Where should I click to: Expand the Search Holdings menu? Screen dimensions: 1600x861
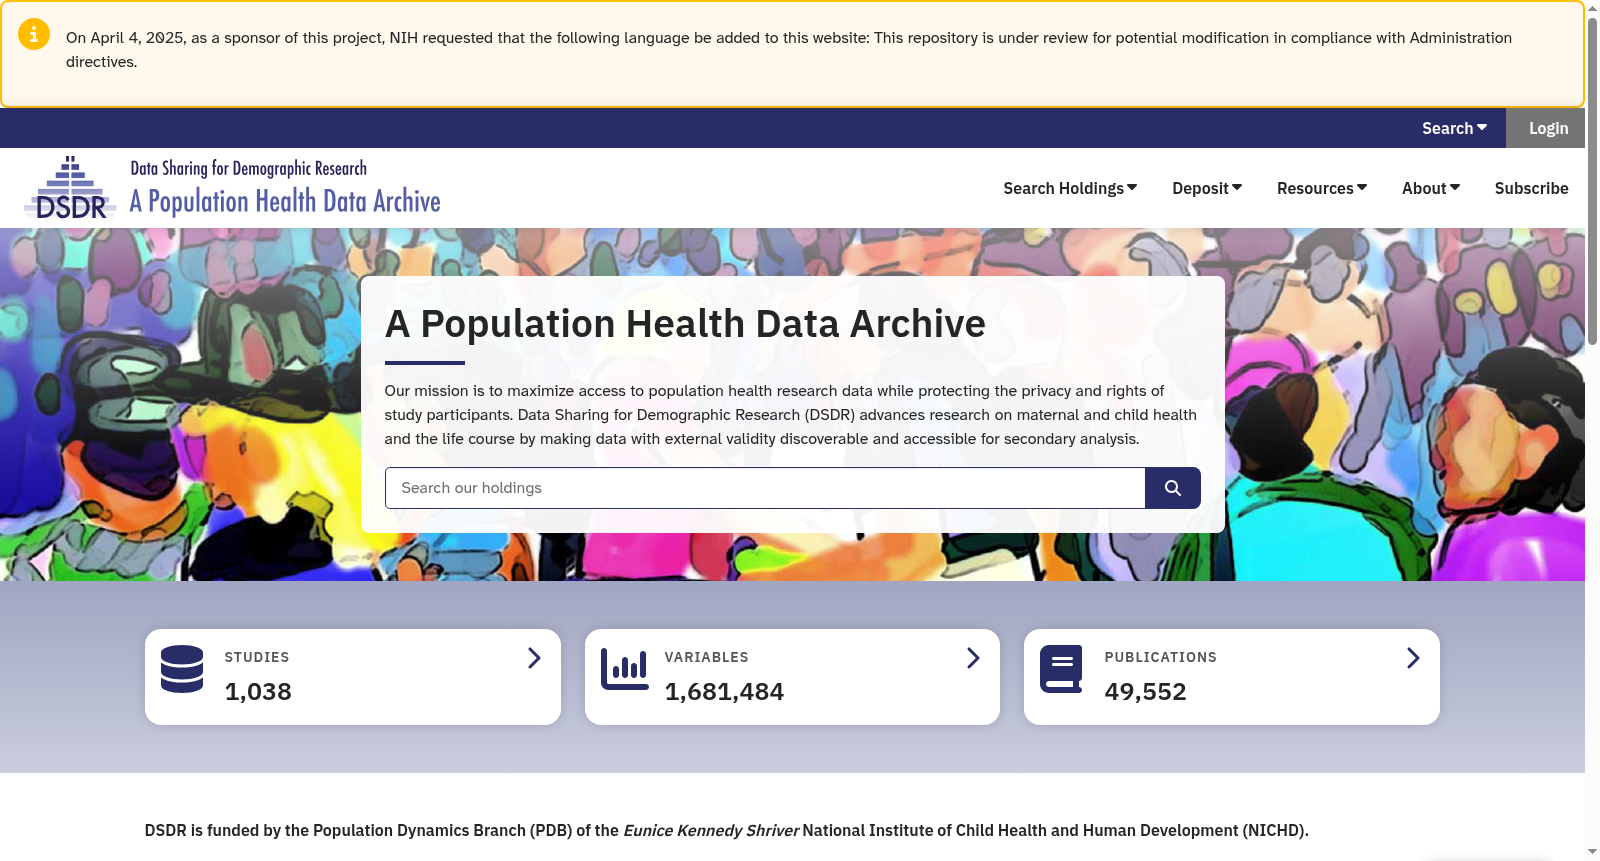(1070, 188)
